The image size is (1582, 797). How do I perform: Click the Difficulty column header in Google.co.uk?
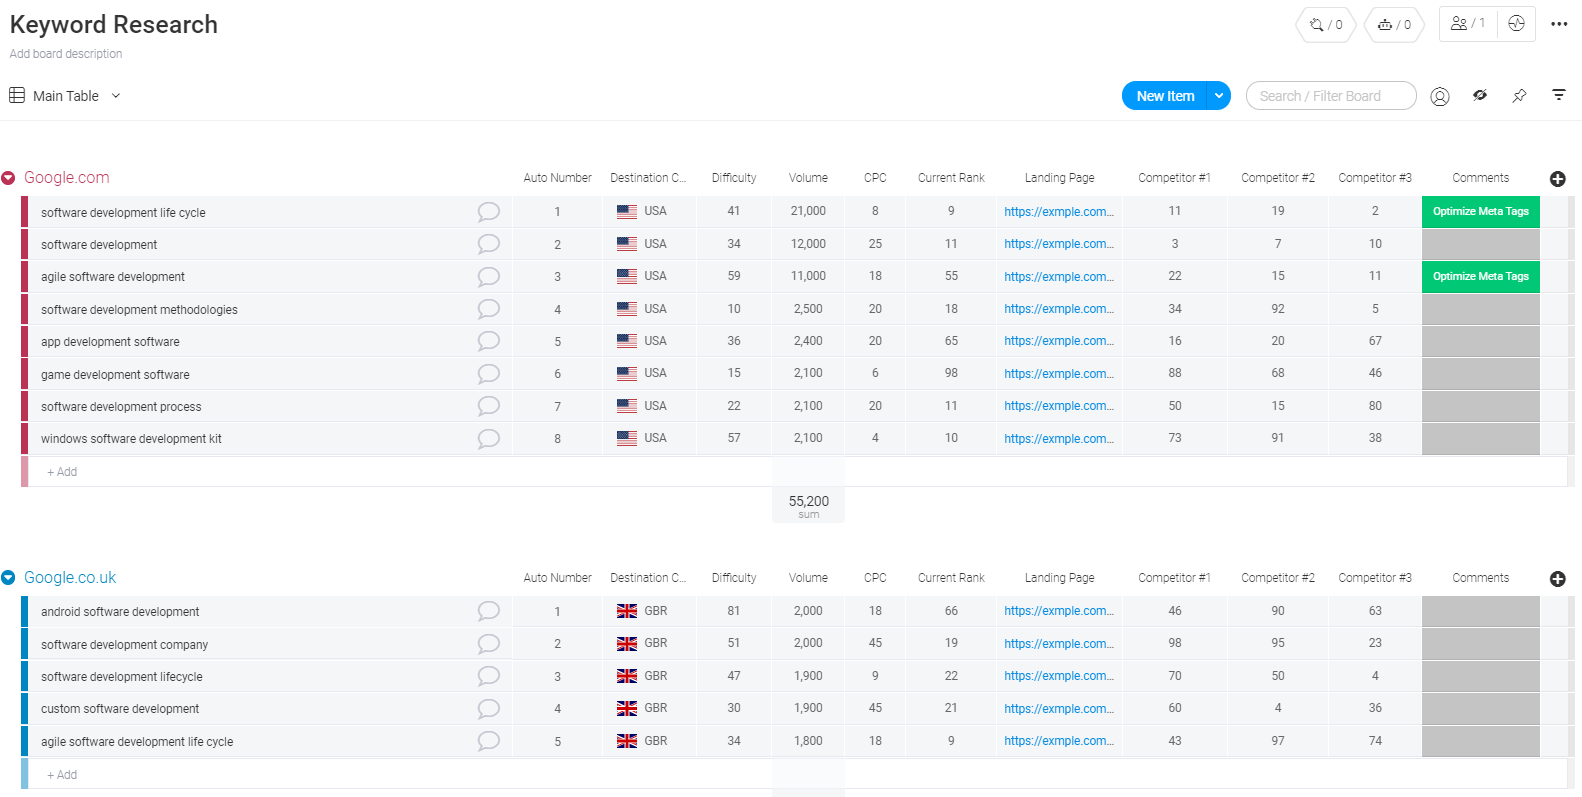tap(734, 578)
